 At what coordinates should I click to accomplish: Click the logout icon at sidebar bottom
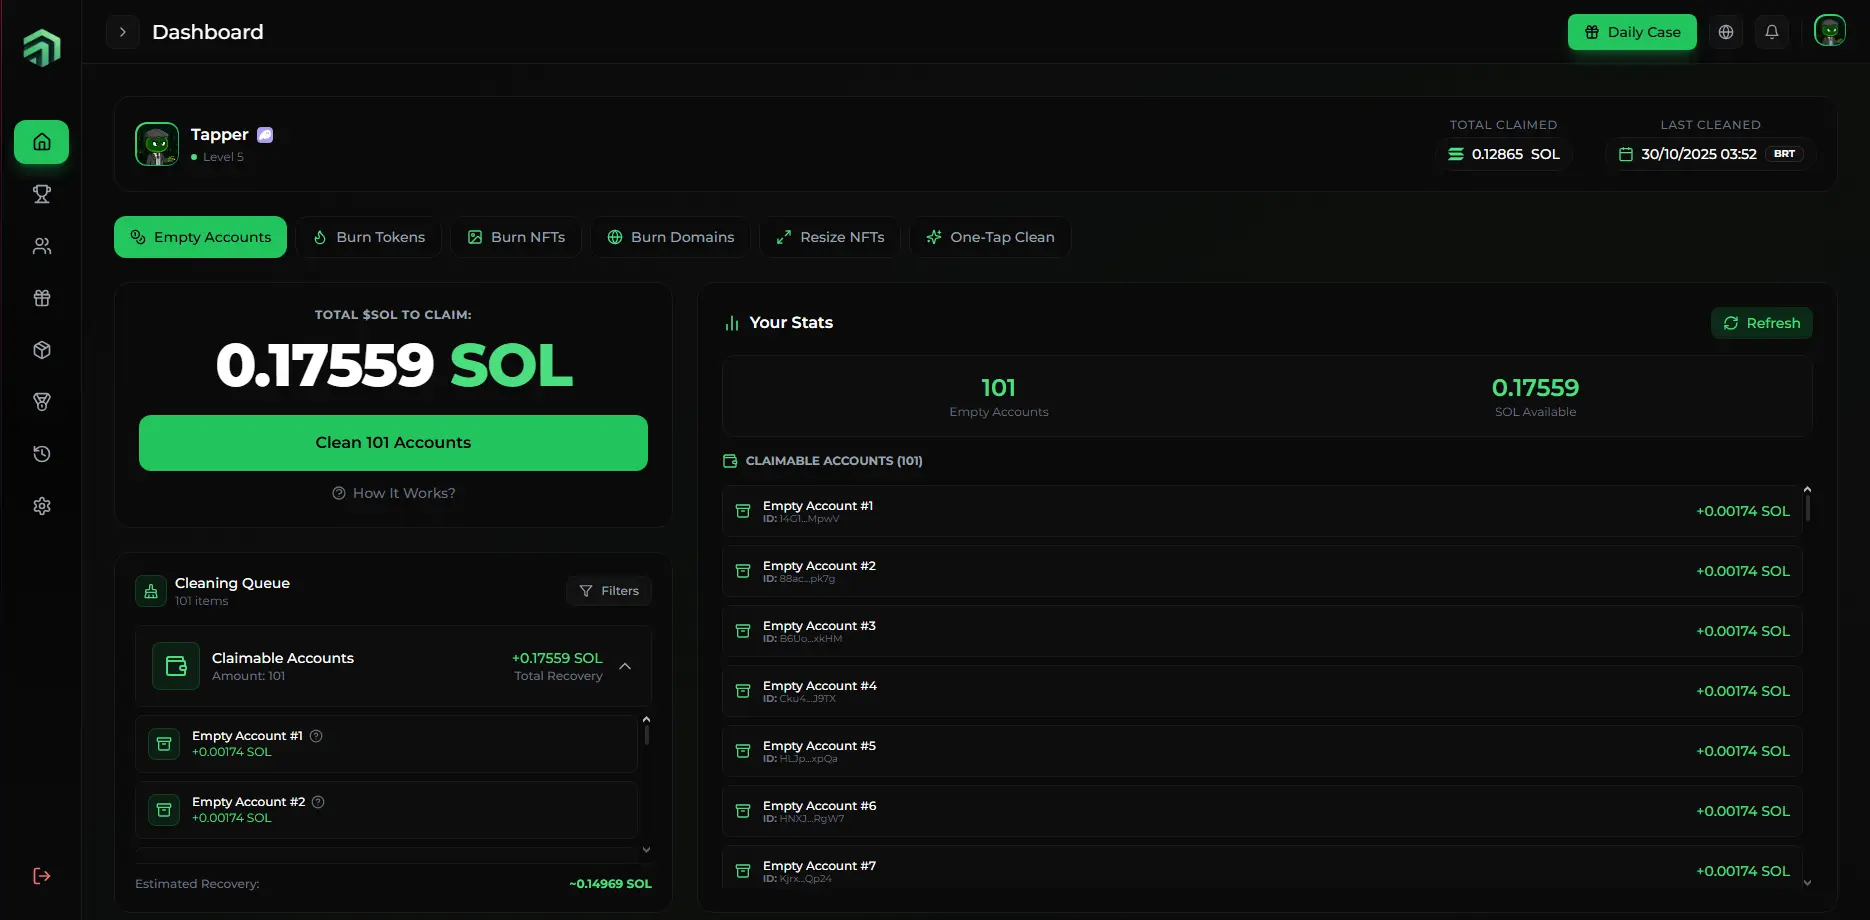click(41, 875)
